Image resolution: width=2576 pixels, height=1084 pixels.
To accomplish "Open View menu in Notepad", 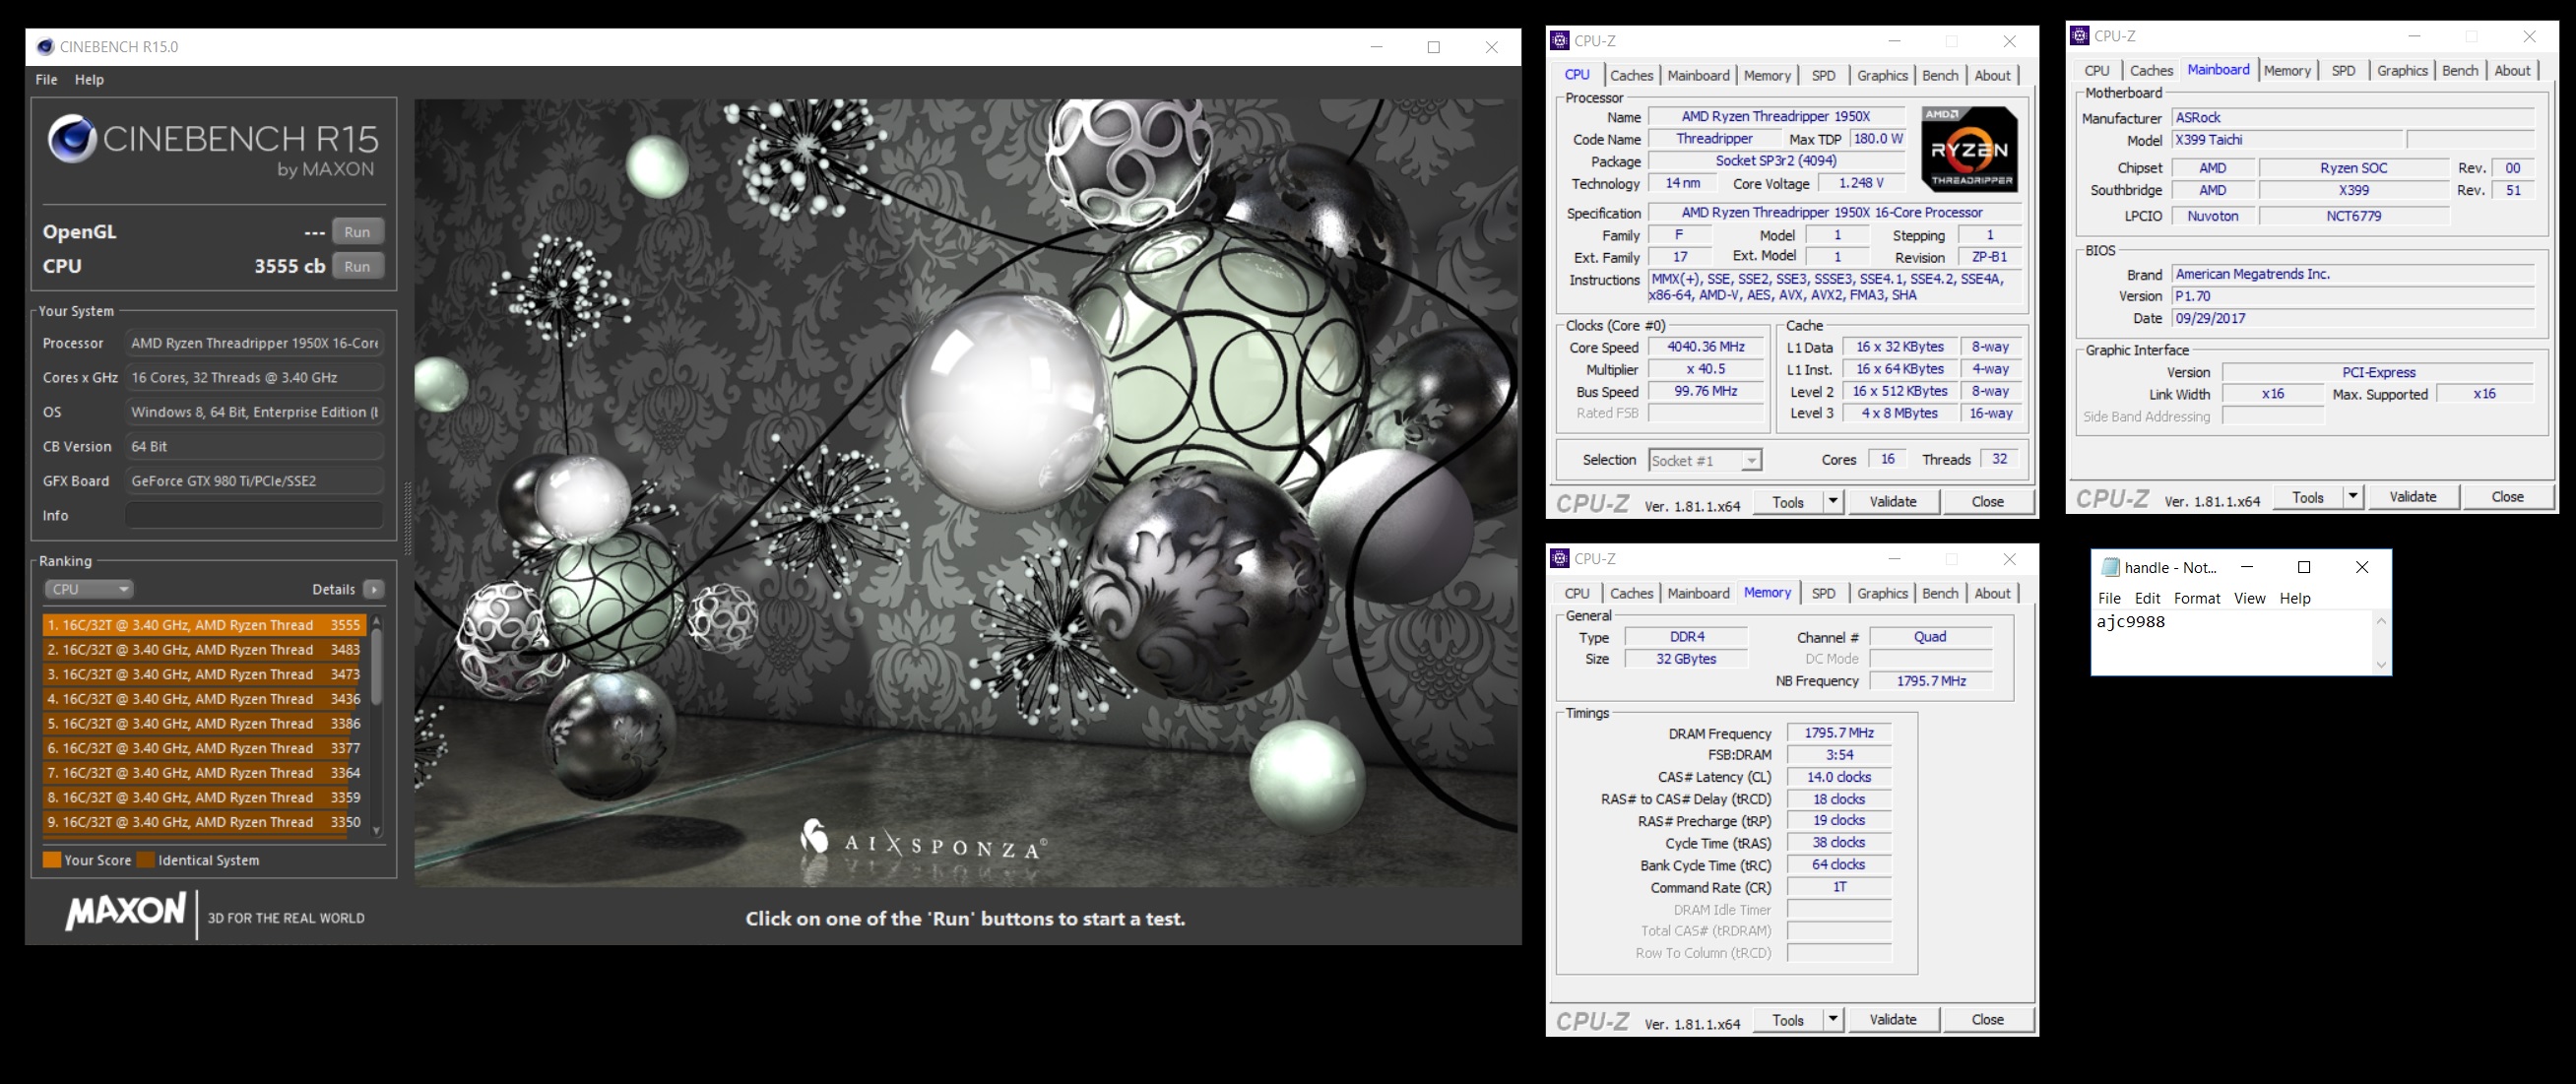I will (x=2249, y=599).
